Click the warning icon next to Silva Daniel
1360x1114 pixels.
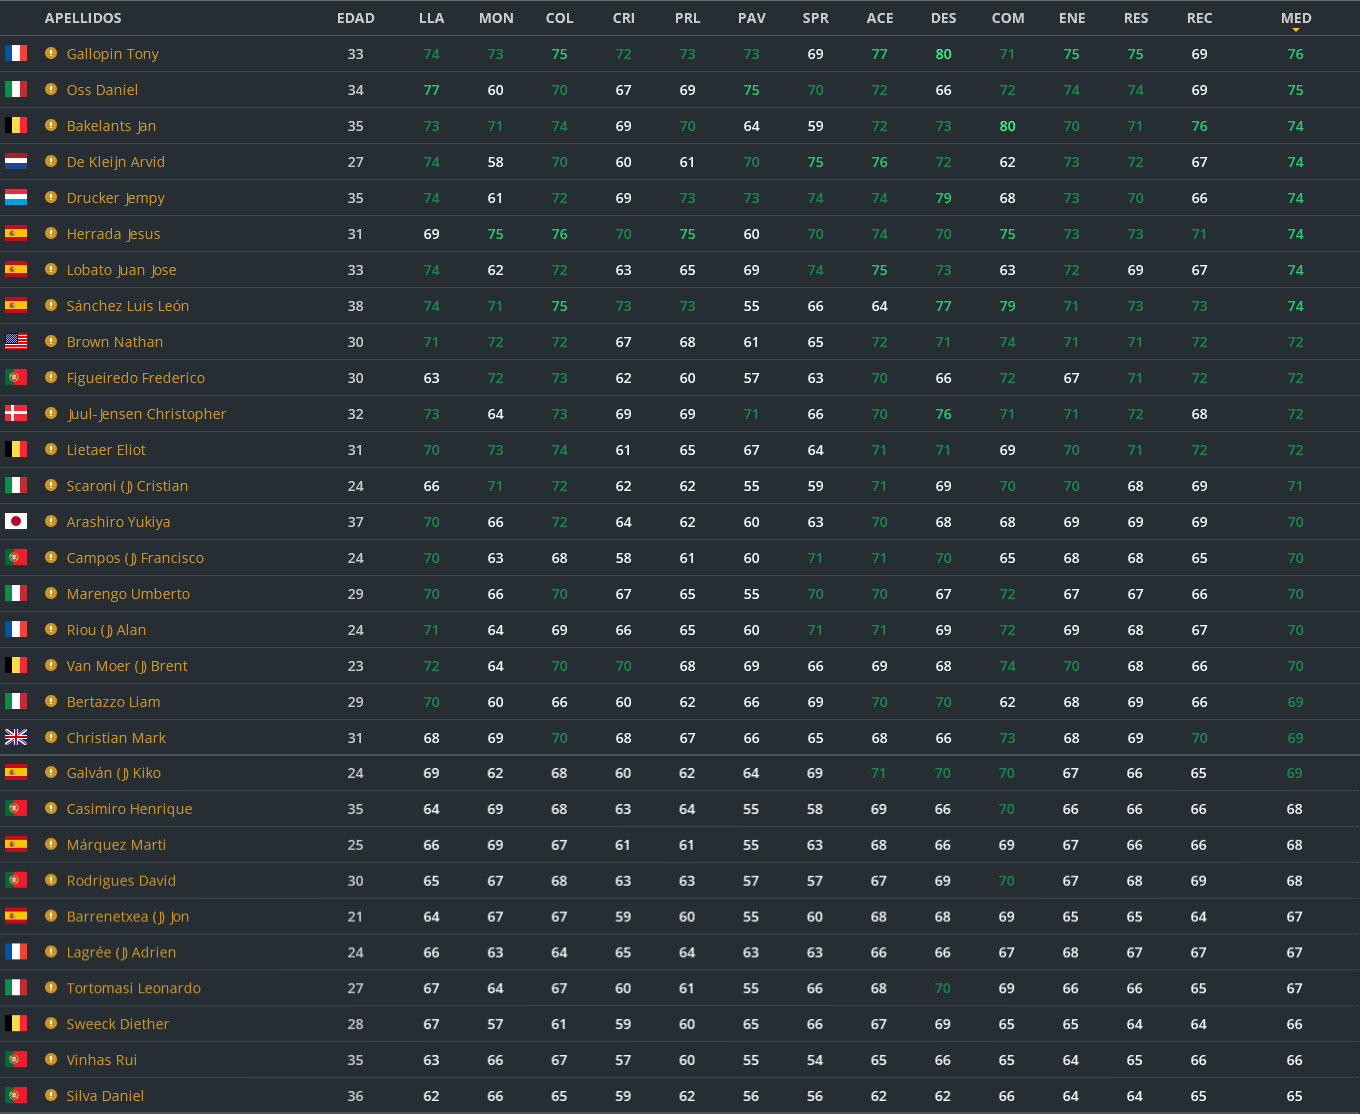[51, 1095]
